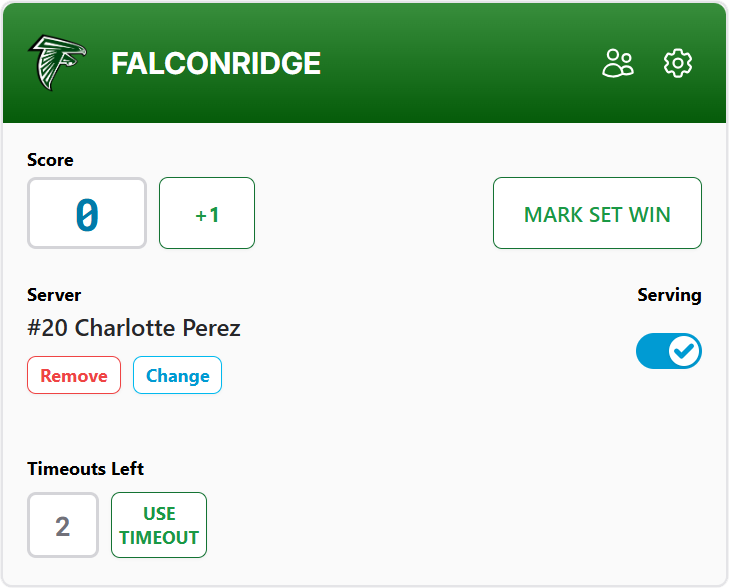Click the Falconridge falcon logo
729x588 pixels.
[57, 63]
